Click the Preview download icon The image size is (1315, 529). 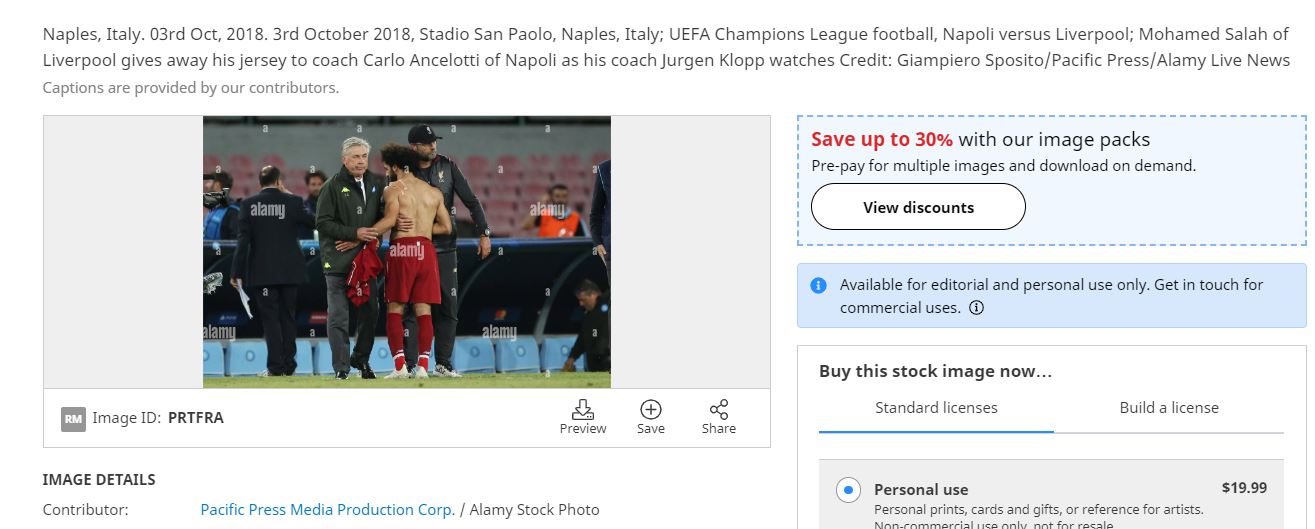click(582, 410)
